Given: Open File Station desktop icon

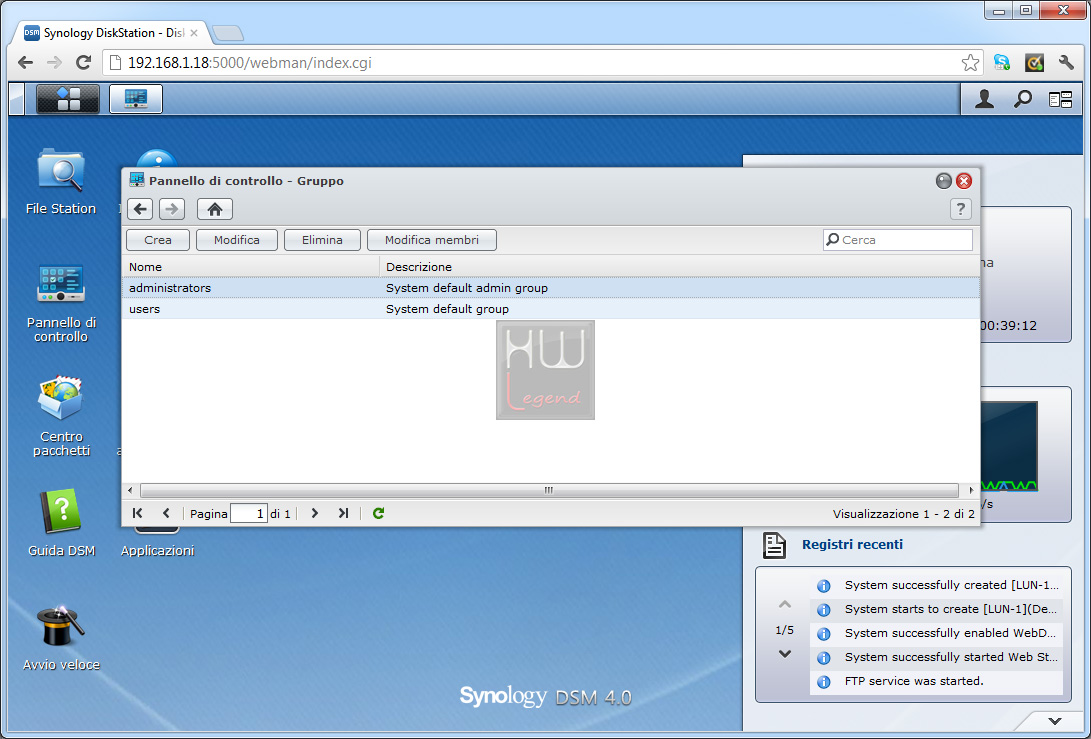Looking at the screenshot, I should point(61,181).
